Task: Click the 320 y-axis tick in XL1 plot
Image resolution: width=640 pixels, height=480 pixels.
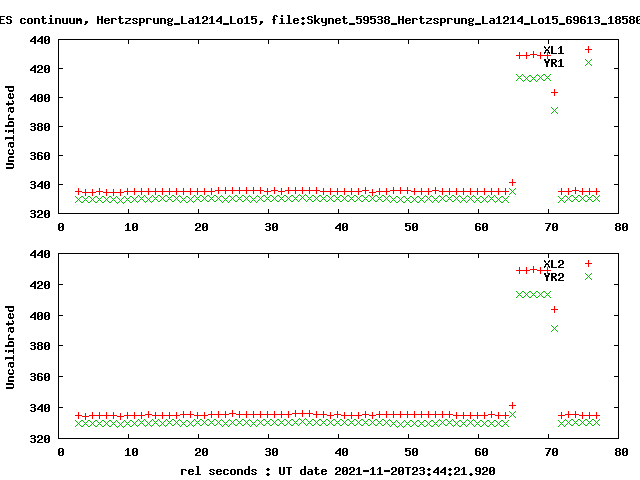Action: pyautogui.click(x=40, y=214)
